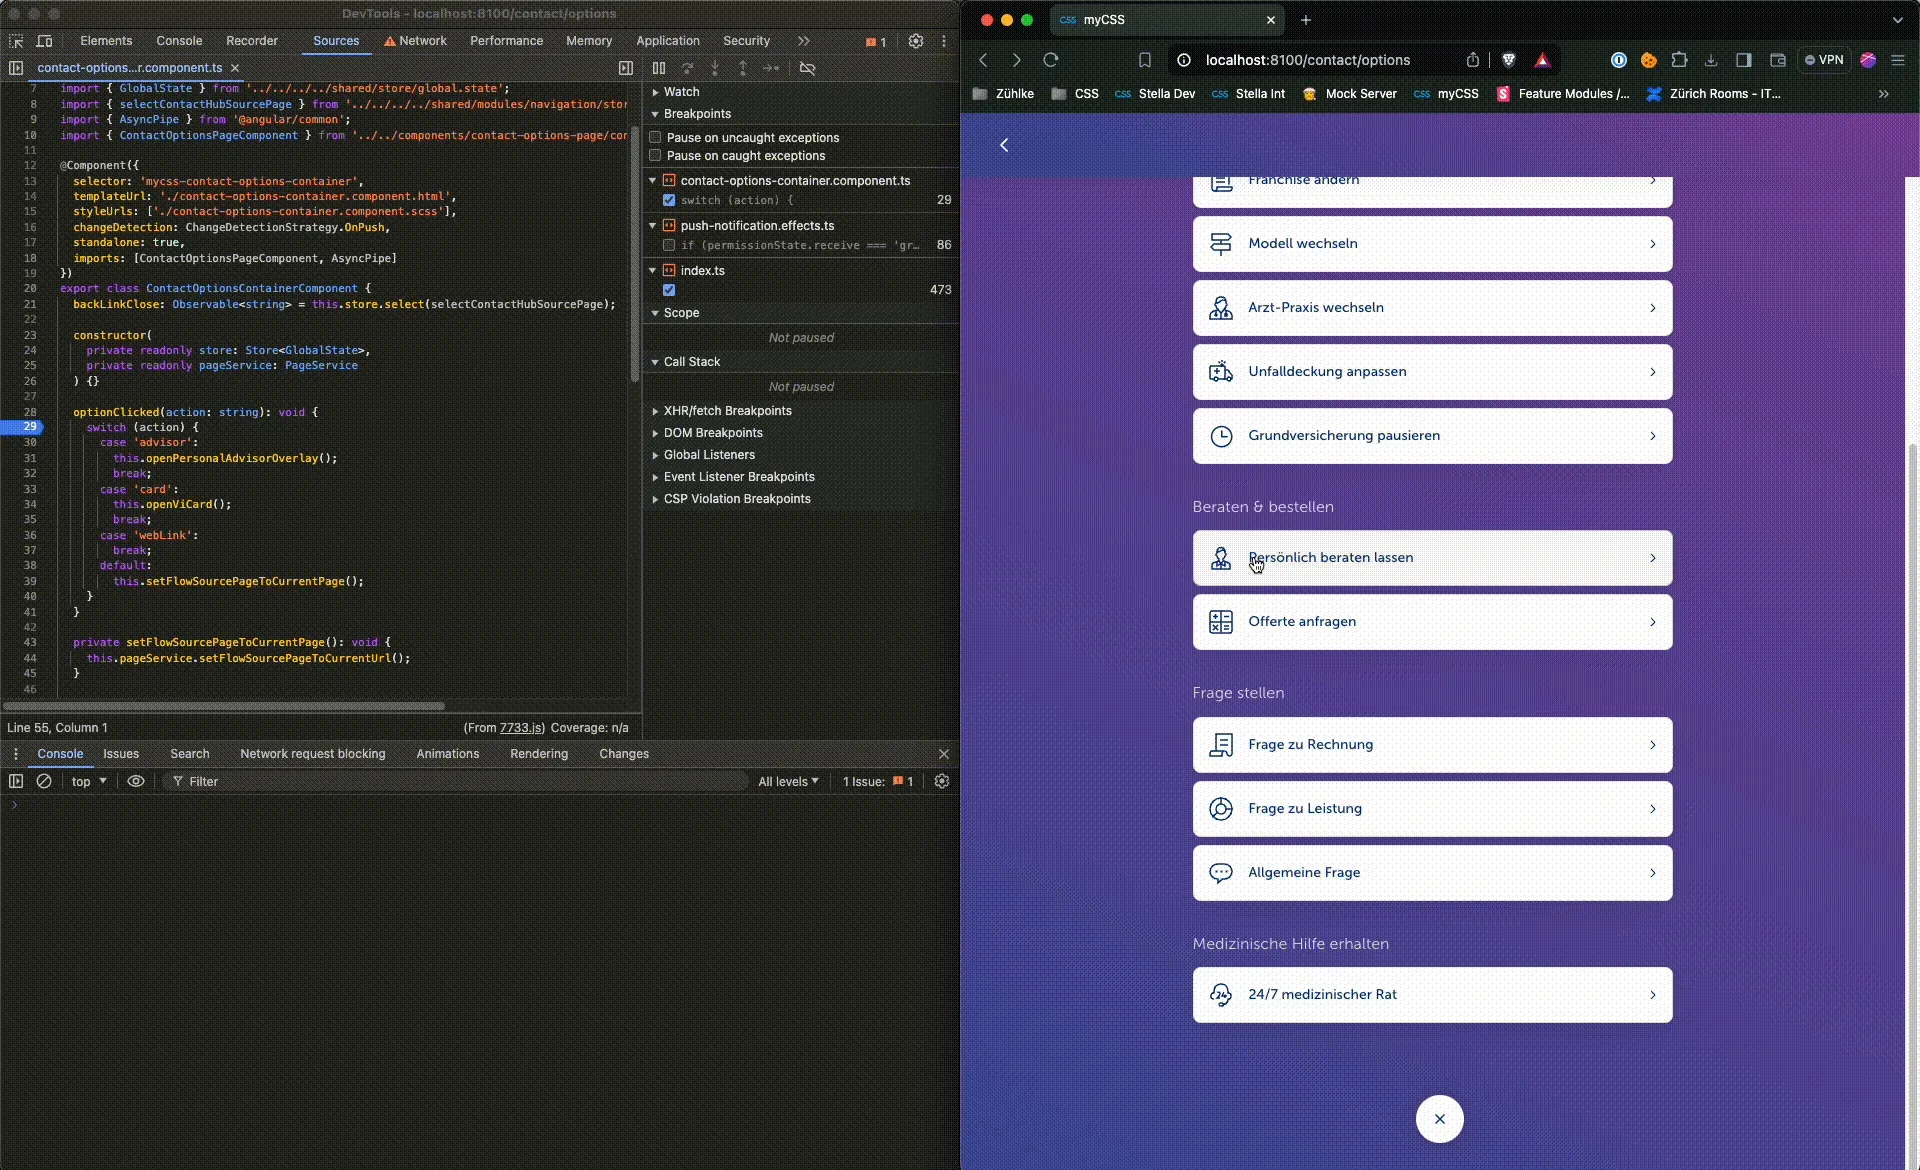
Task: Enable the permissionState.receive breakpoint checkbox
Action: coord(670,245)
